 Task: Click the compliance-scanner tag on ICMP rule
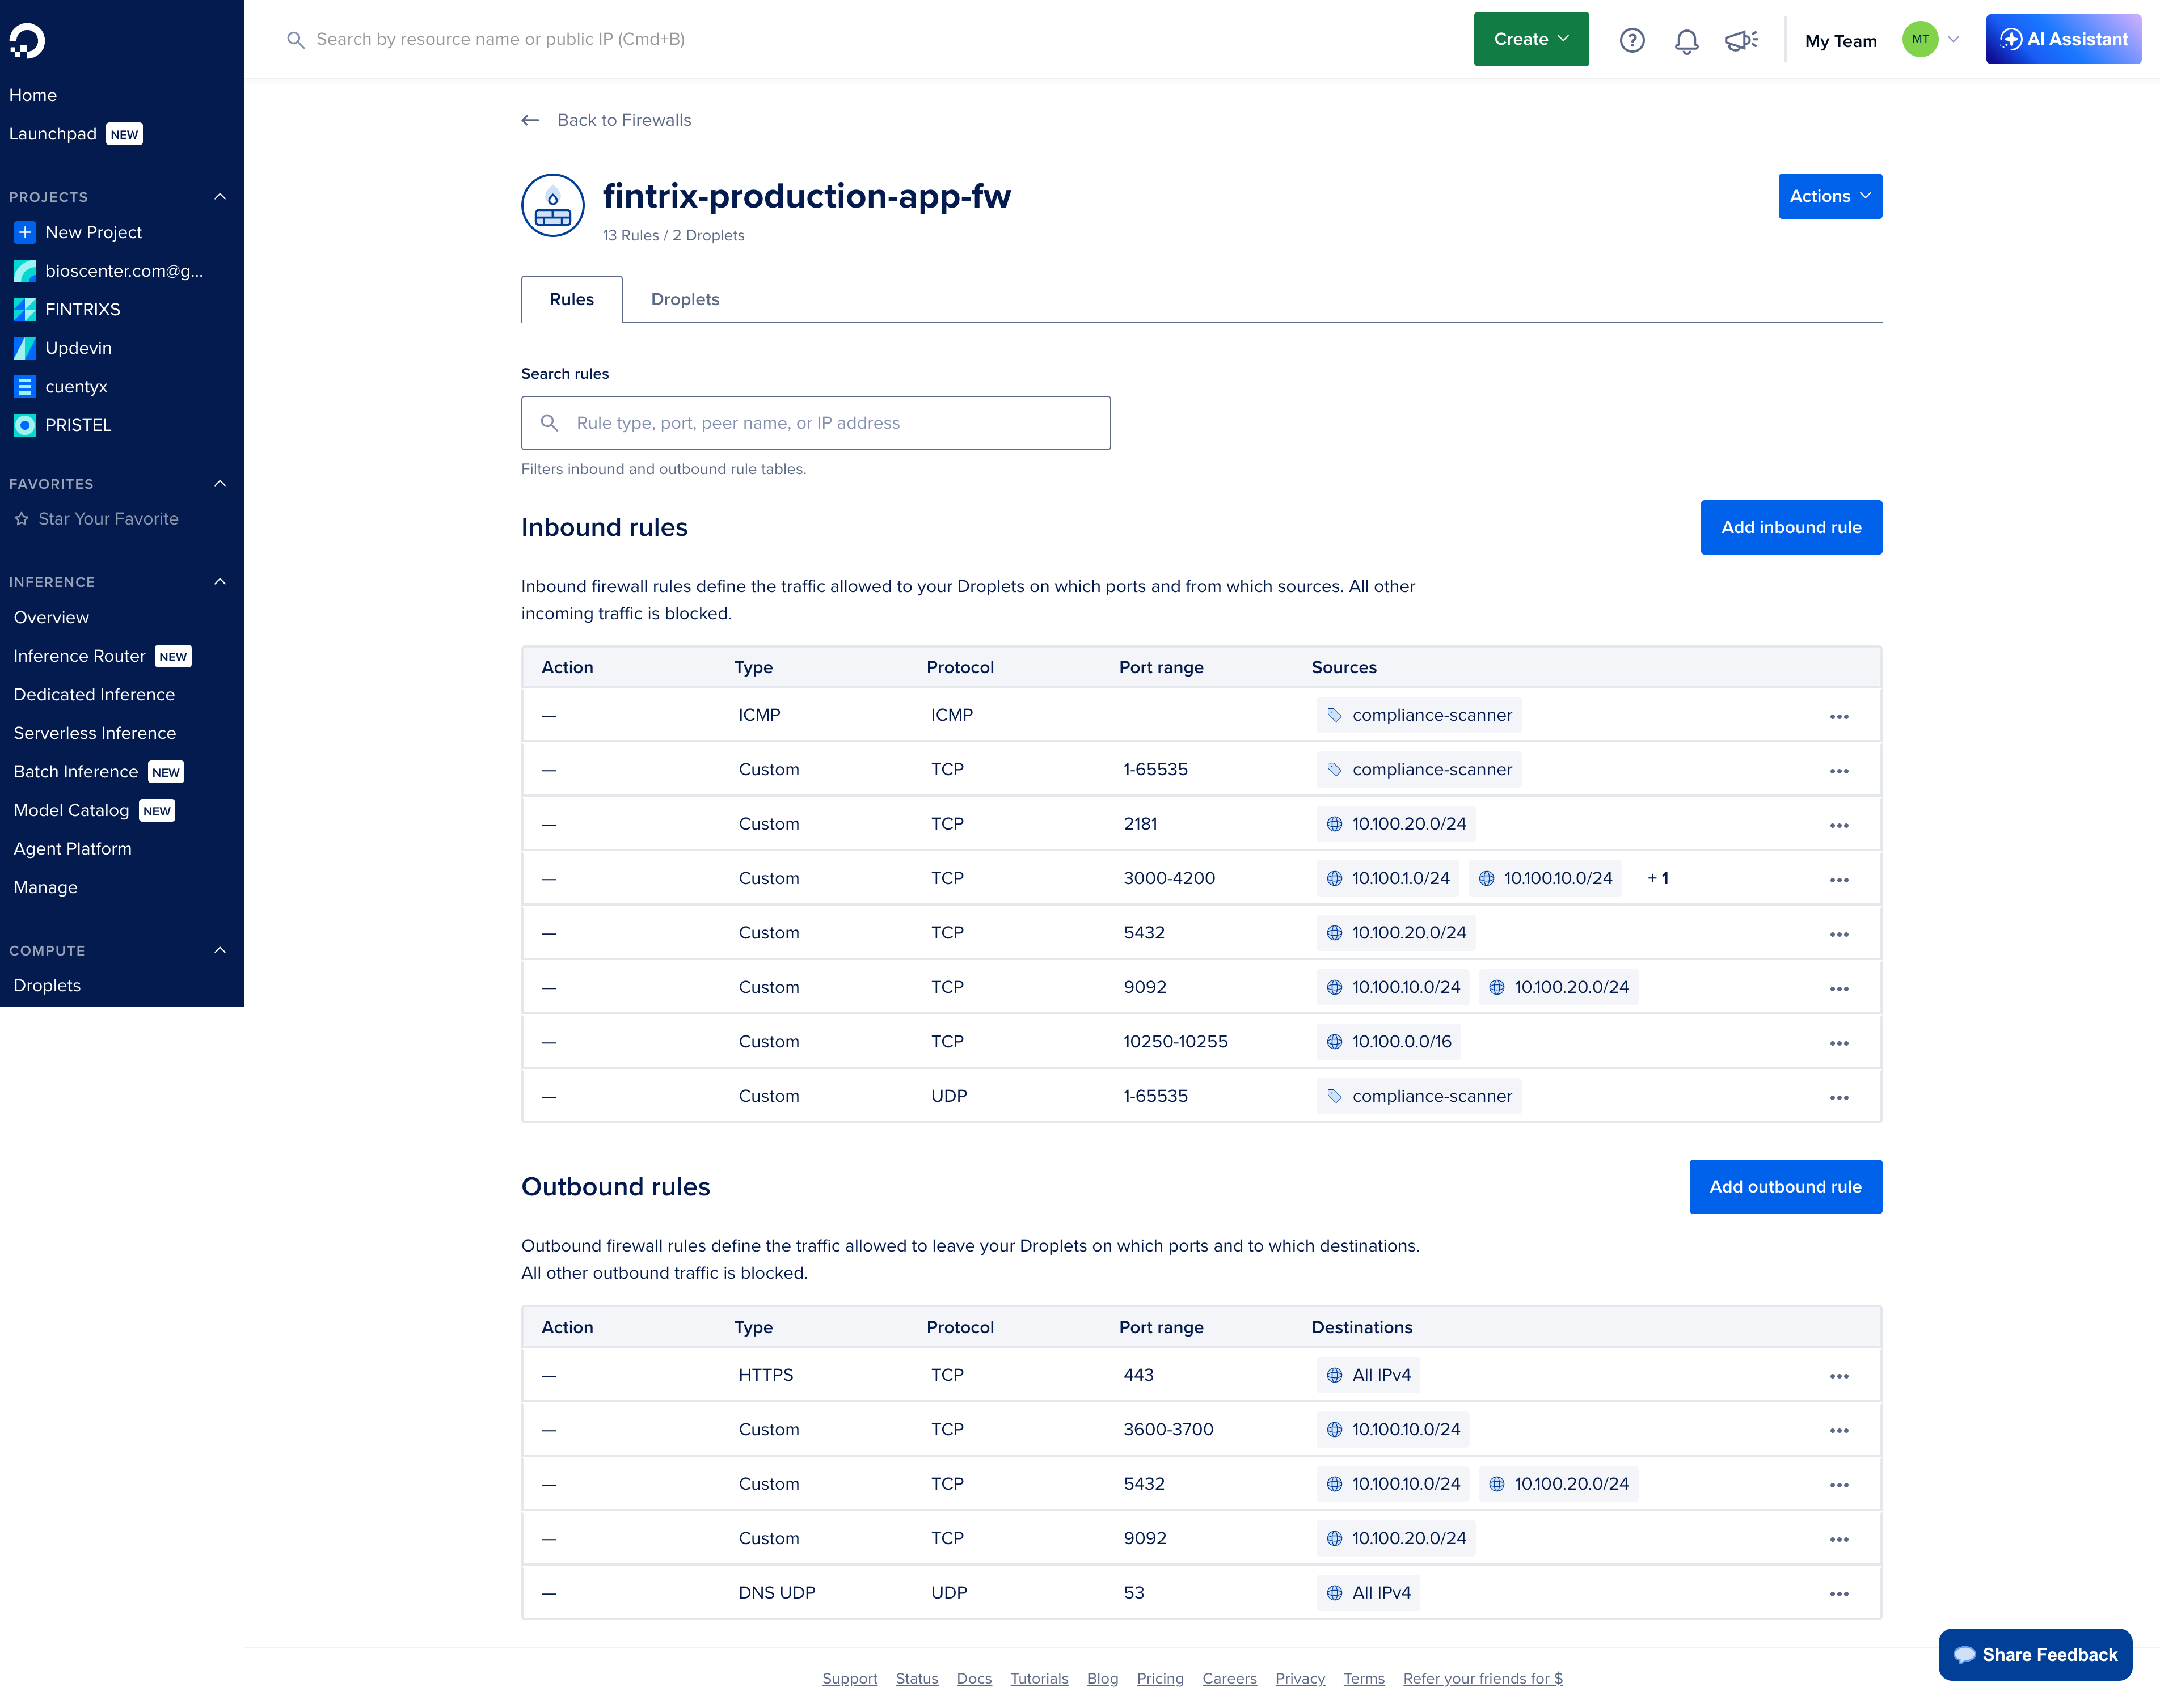(1419, 715)
